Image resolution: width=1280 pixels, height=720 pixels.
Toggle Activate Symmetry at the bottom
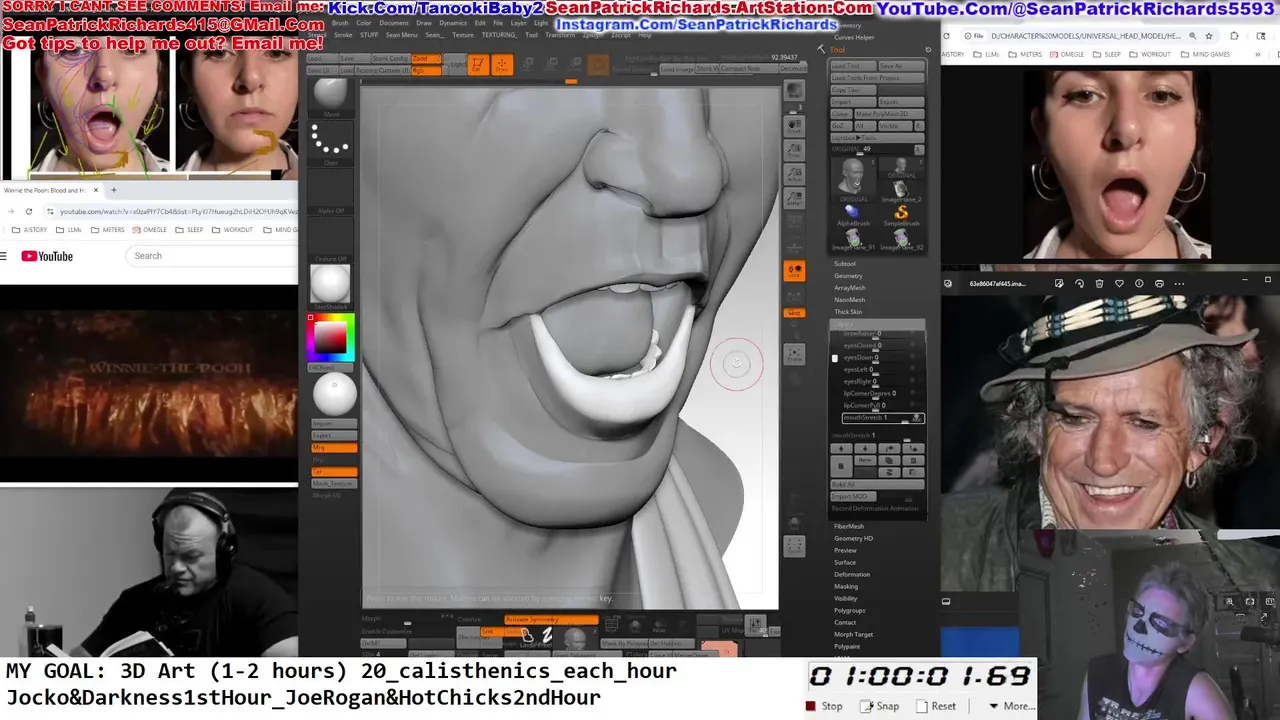coord(551,620)
